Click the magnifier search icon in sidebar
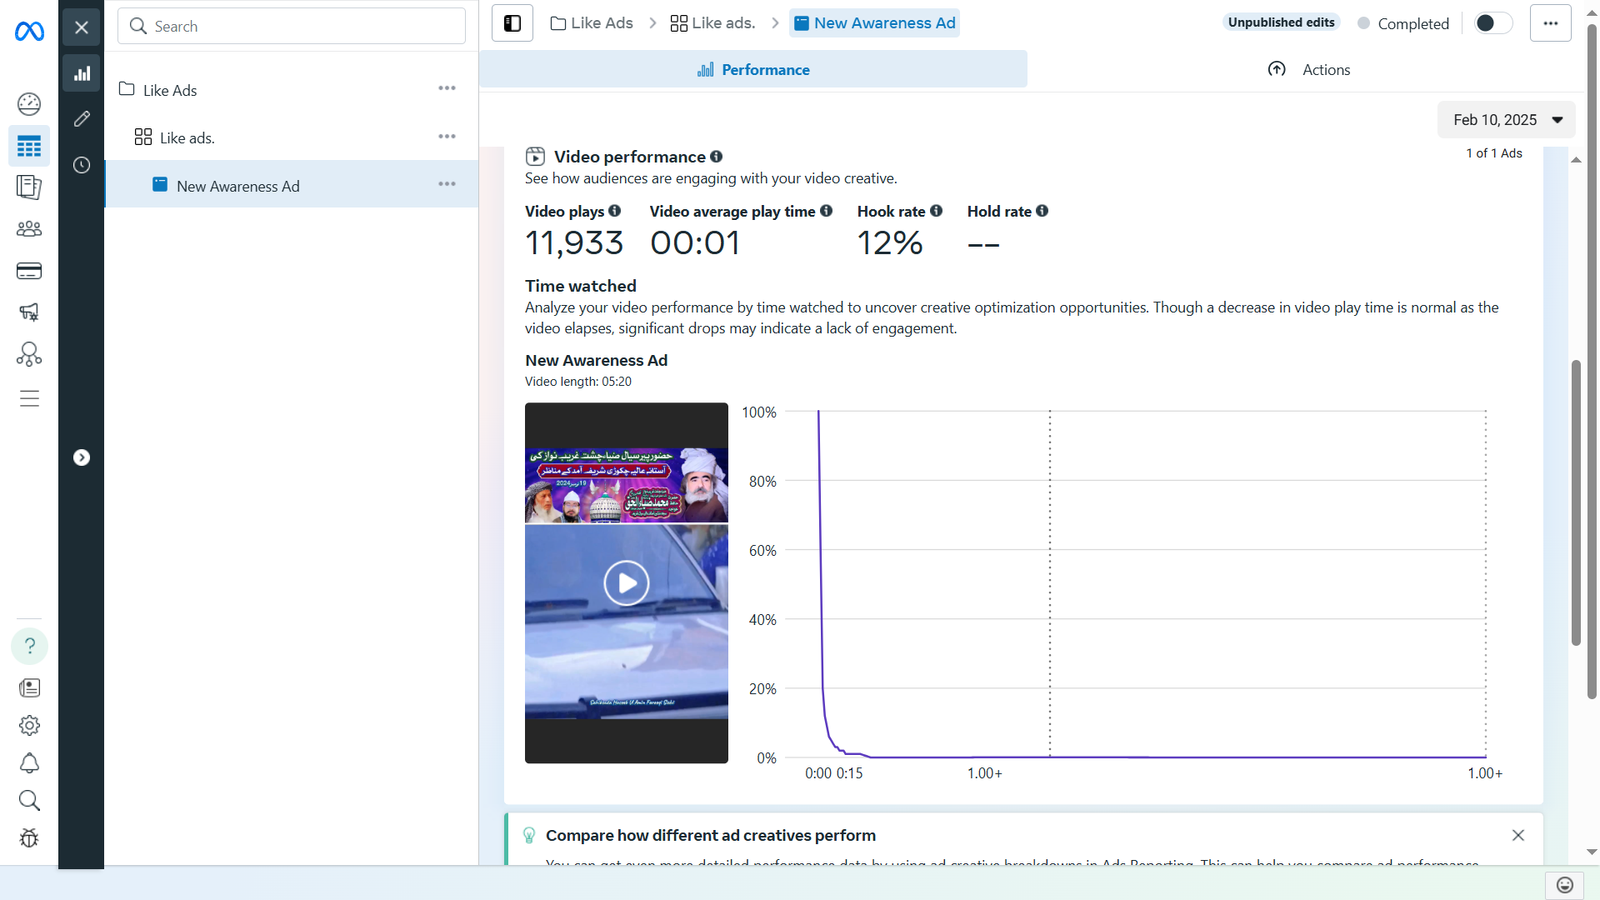Viewport: 1600px width, 900px height. coord(29,801)
